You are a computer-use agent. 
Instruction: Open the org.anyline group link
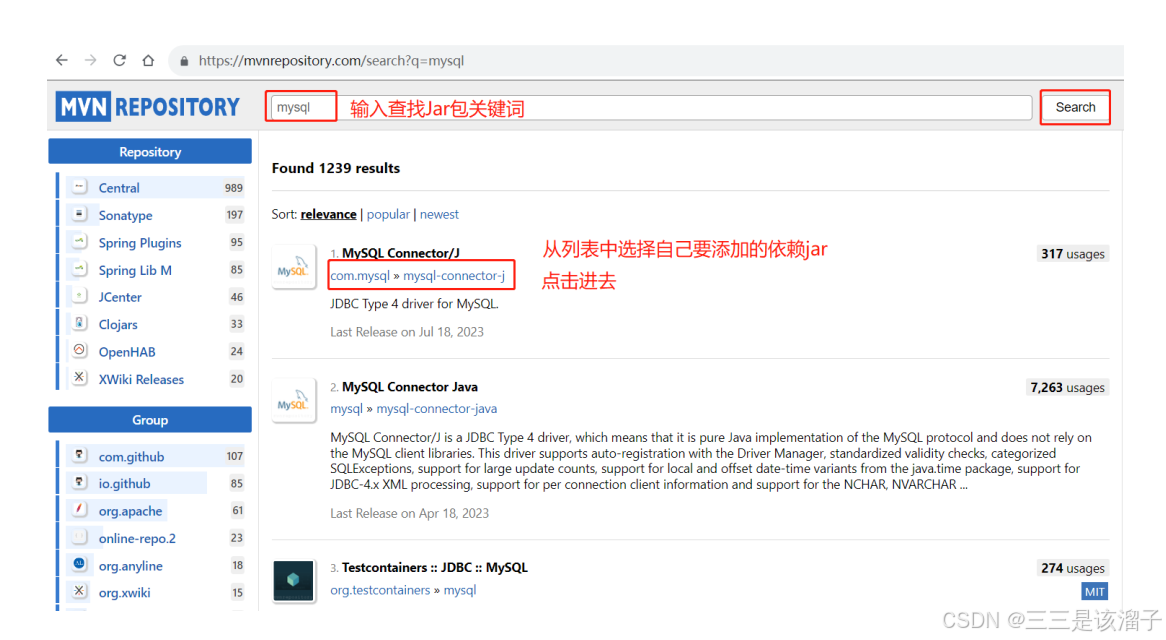tap(131, 566)
